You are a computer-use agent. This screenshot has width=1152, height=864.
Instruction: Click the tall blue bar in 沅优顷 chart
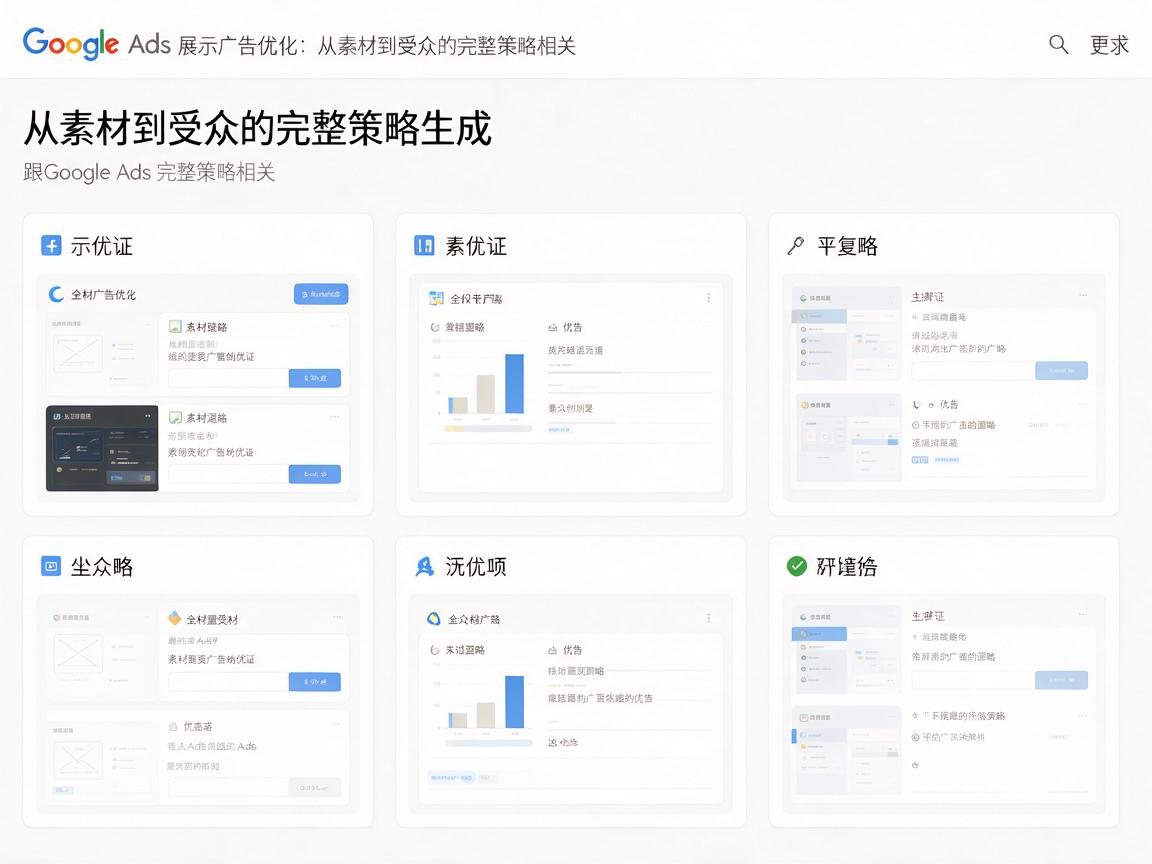[514, 702]
